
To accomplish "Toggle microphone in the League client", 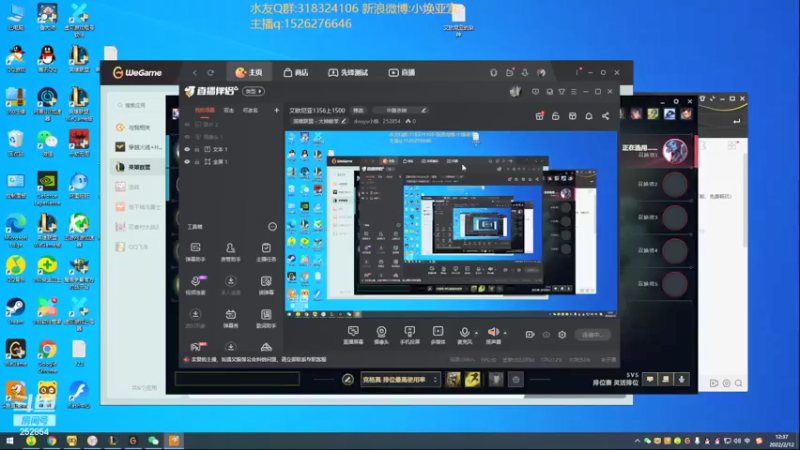I will click(682, 379).
